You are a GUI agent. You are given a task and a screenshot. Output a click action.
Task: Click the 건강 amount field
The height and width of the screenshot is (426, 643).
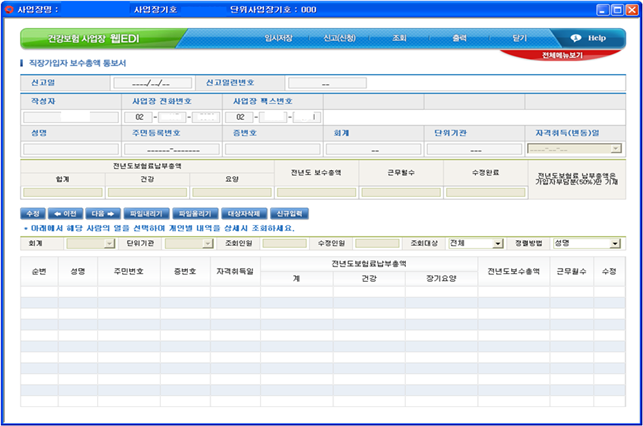tap(148, 192)
